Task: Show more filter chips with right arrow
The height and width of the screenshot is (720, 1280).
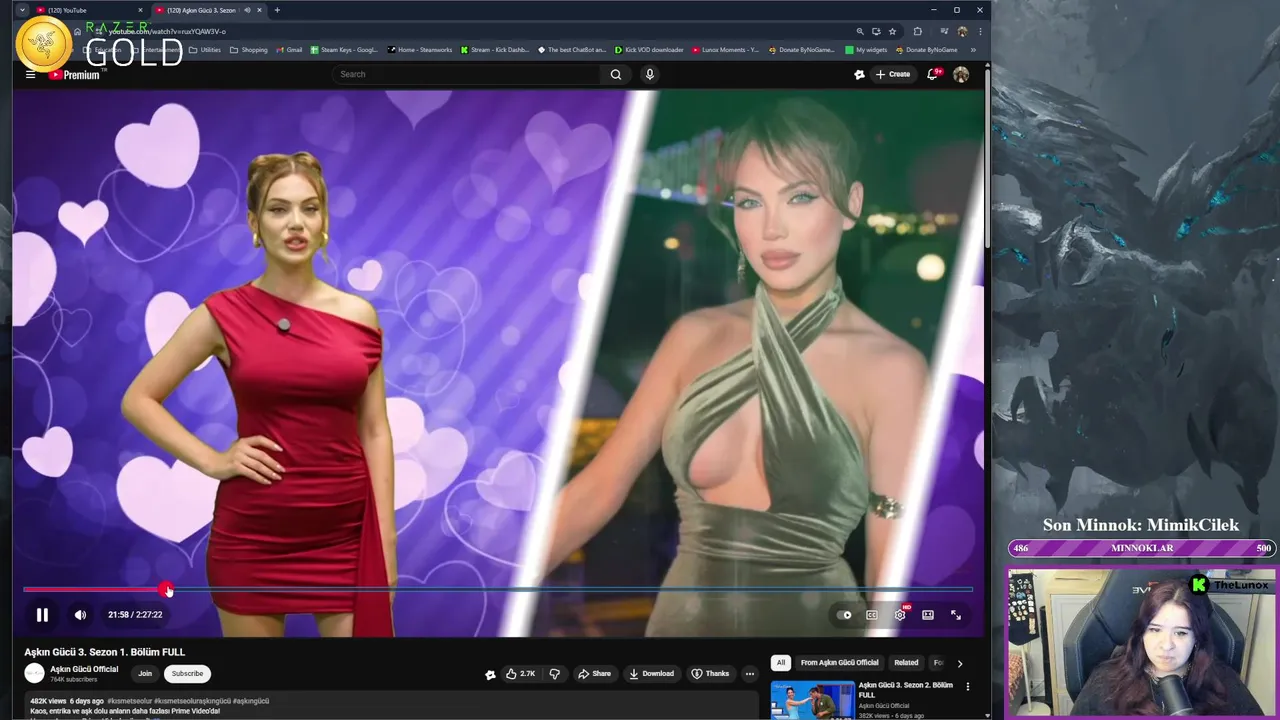Action: (x=960, y=663)
